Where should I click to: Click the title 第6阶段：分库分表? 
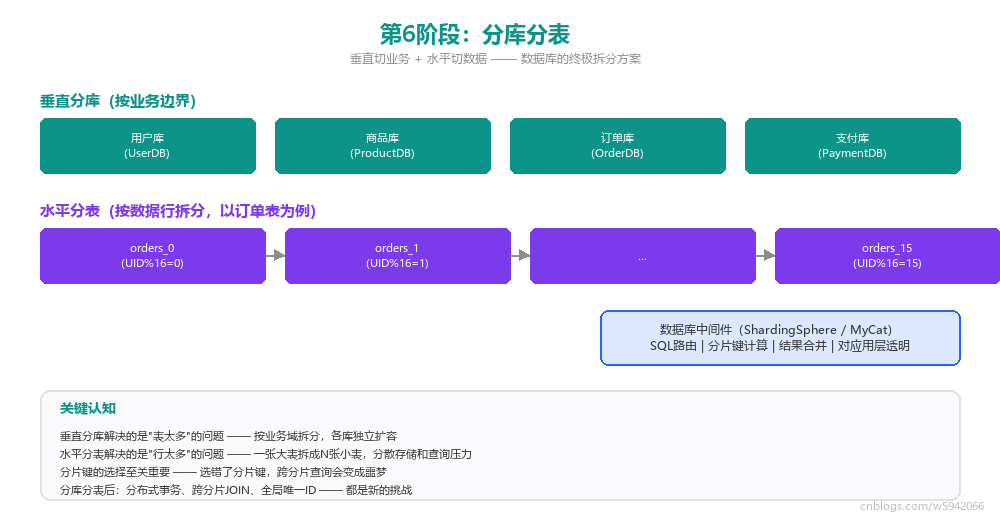[x=474, y=34]
